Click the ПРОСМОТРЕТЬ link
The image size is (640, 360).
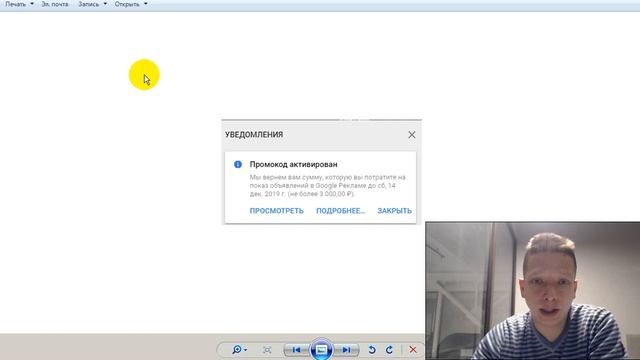click(276, 211)
